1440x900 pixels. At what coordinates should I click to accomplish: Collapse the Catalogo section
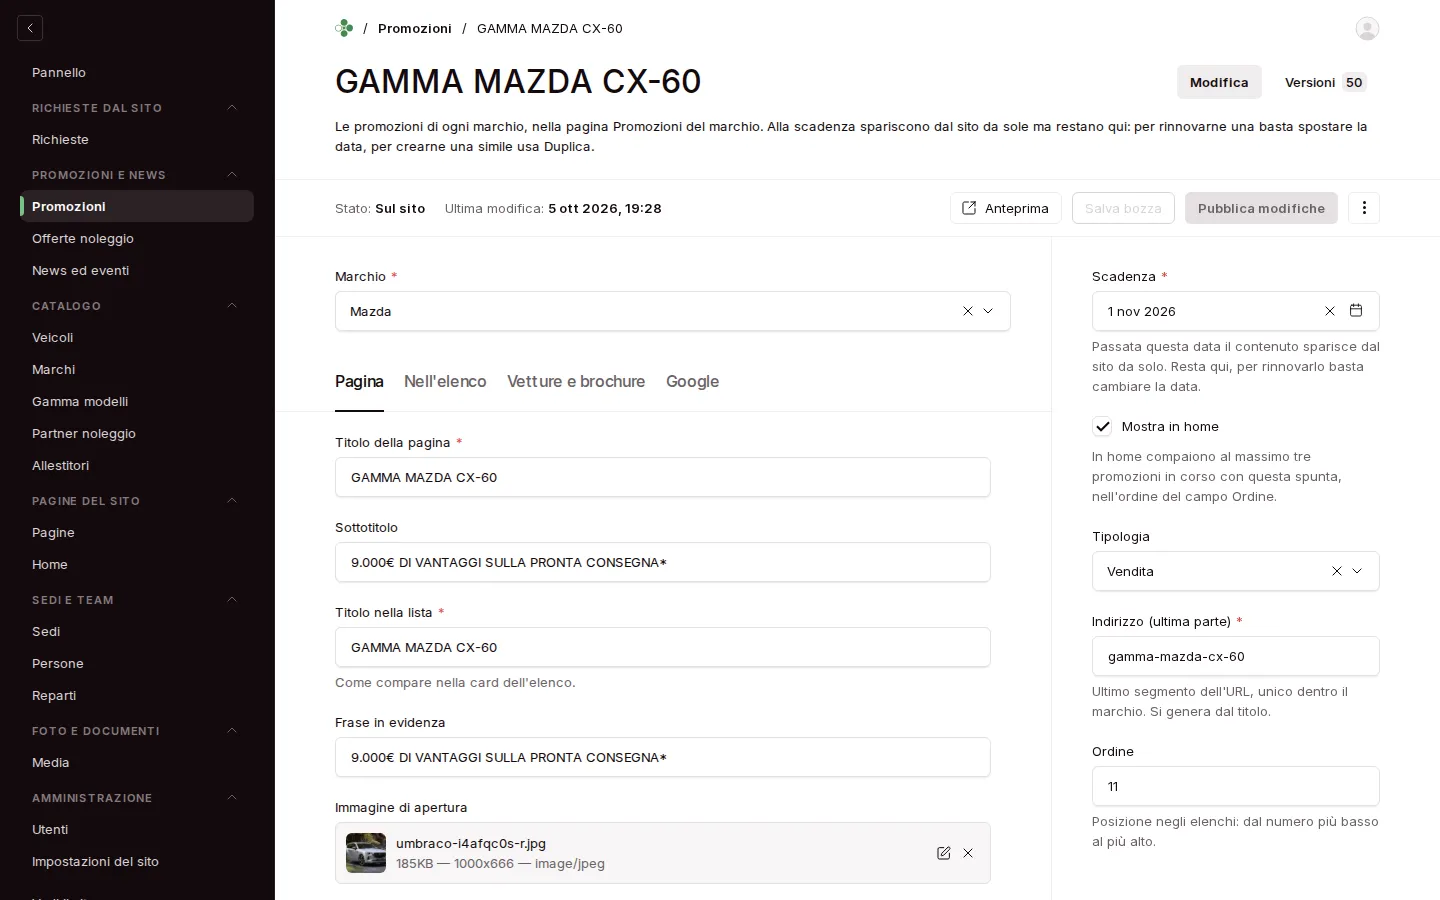232,306
